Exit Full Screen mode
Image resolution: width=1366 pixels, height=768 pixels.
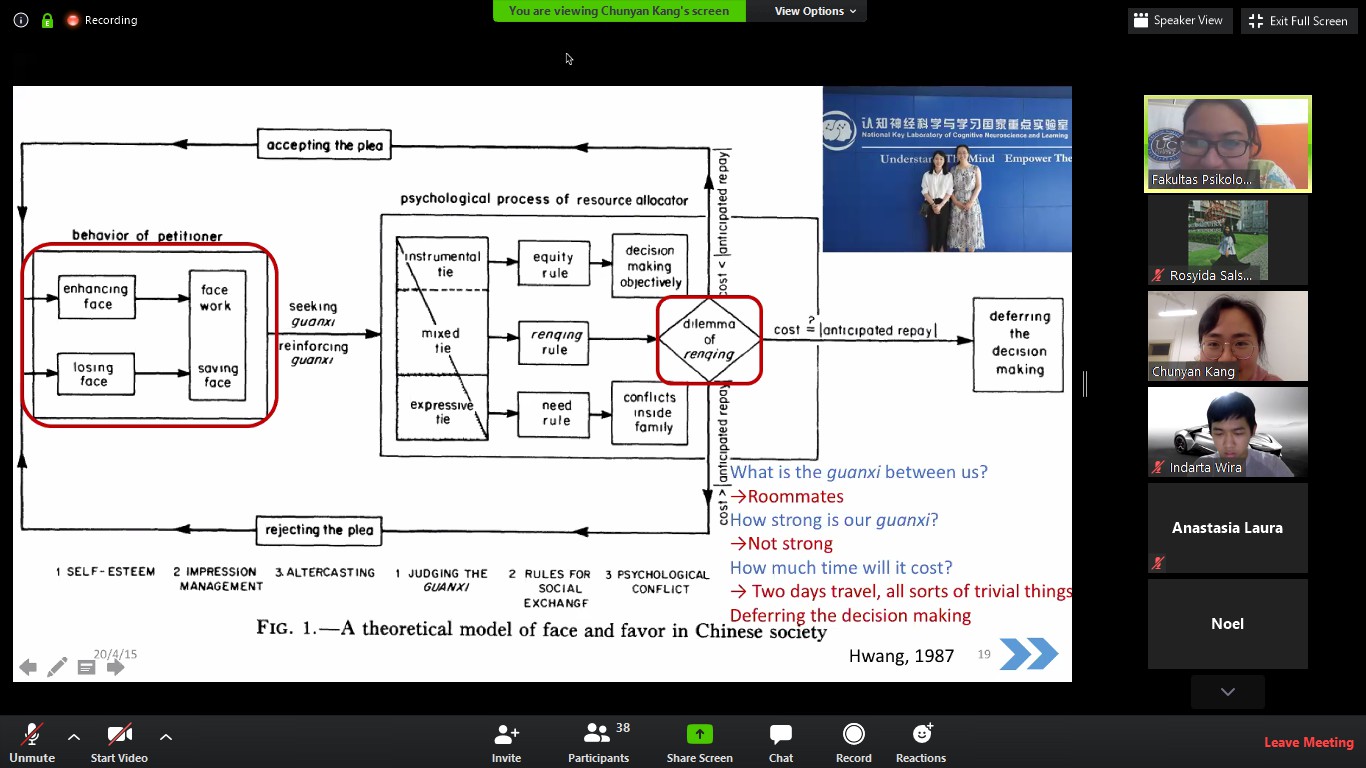tap(1299, 20)
